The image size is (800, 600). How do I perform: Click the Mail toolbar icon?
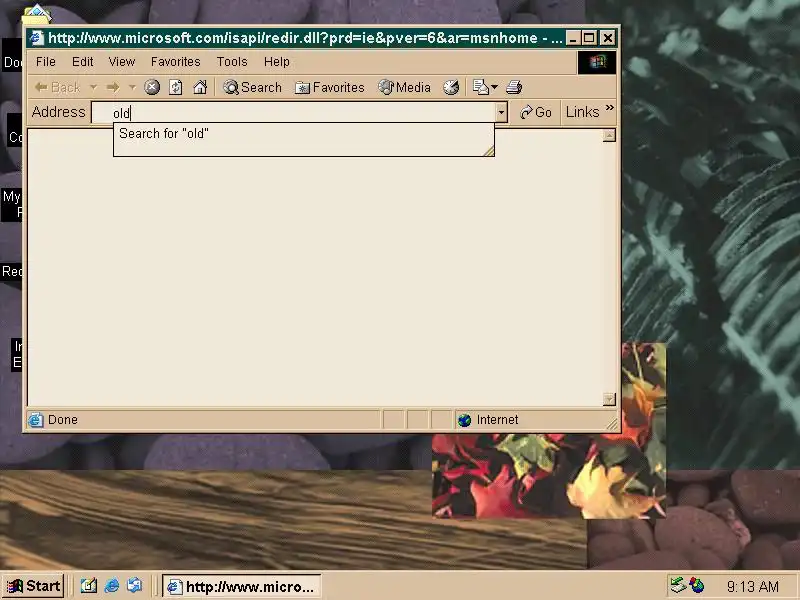pyautogui.click(x=481, y=87)
